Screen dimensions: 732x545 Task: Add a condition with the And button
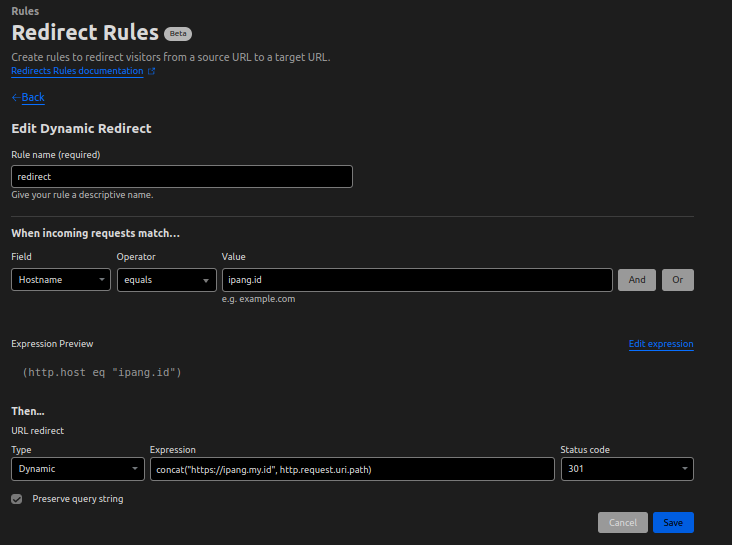click(637, 280)
